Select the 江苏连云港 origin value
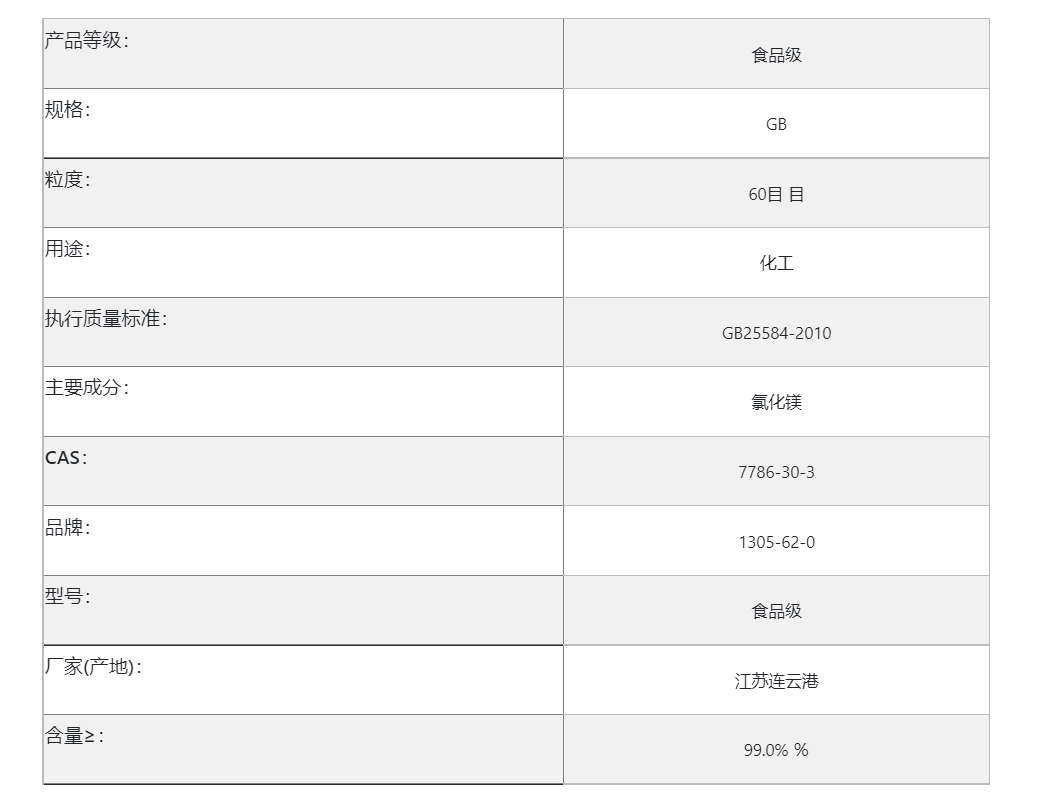The height and width of the screenshot is (806, 1040). (x=776, y=681)
